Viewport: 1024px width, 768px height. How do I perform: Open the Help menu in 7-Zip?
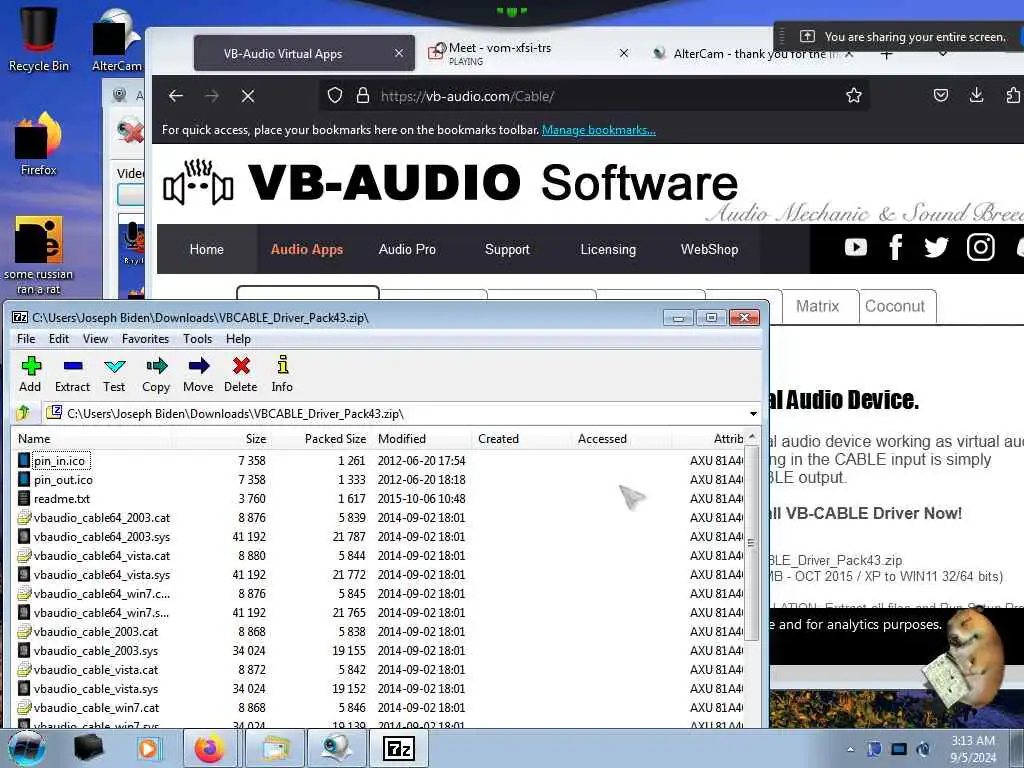coord(238,338)
